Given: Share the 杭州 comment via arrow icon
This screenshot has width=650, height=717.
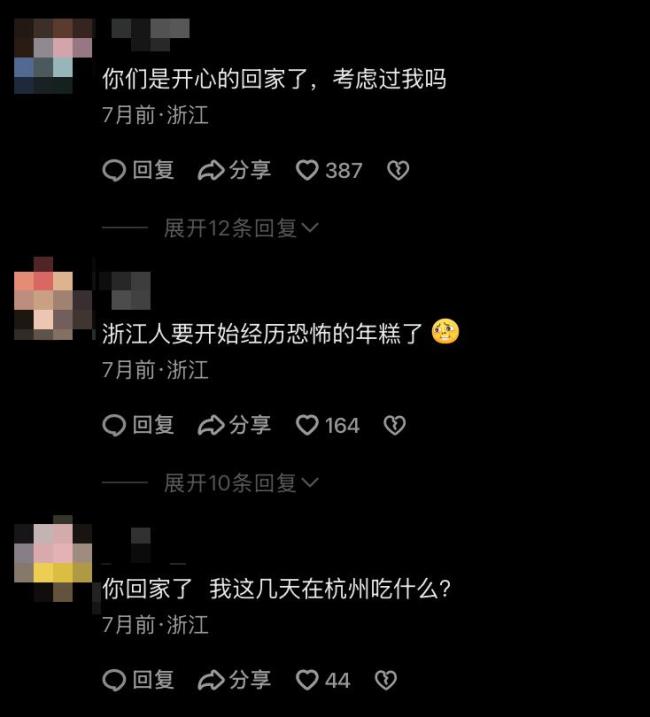Looking at the screenshot, I should tap(211, 680).
